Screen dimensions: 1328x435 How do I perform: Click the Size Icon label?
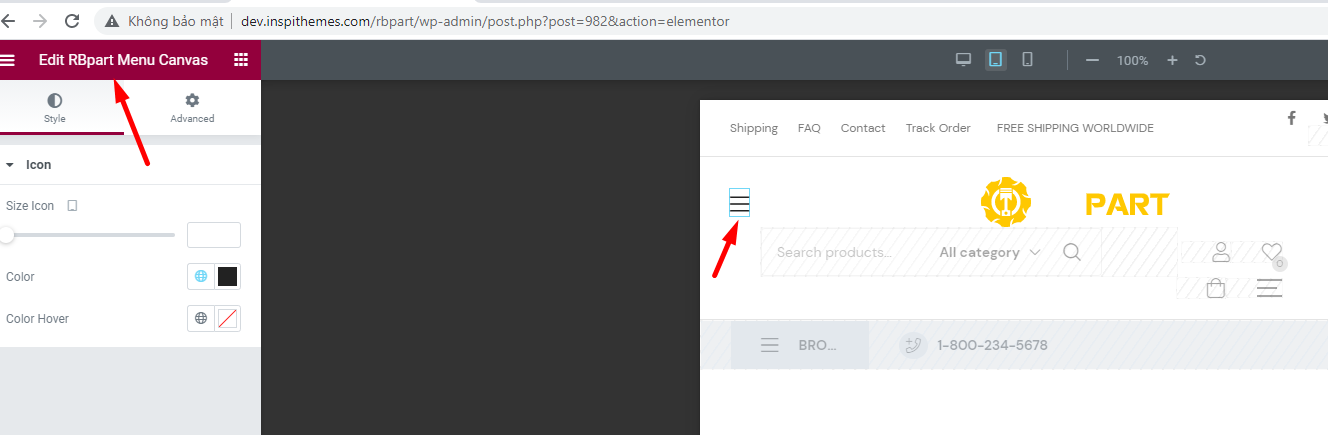point(30,206)
